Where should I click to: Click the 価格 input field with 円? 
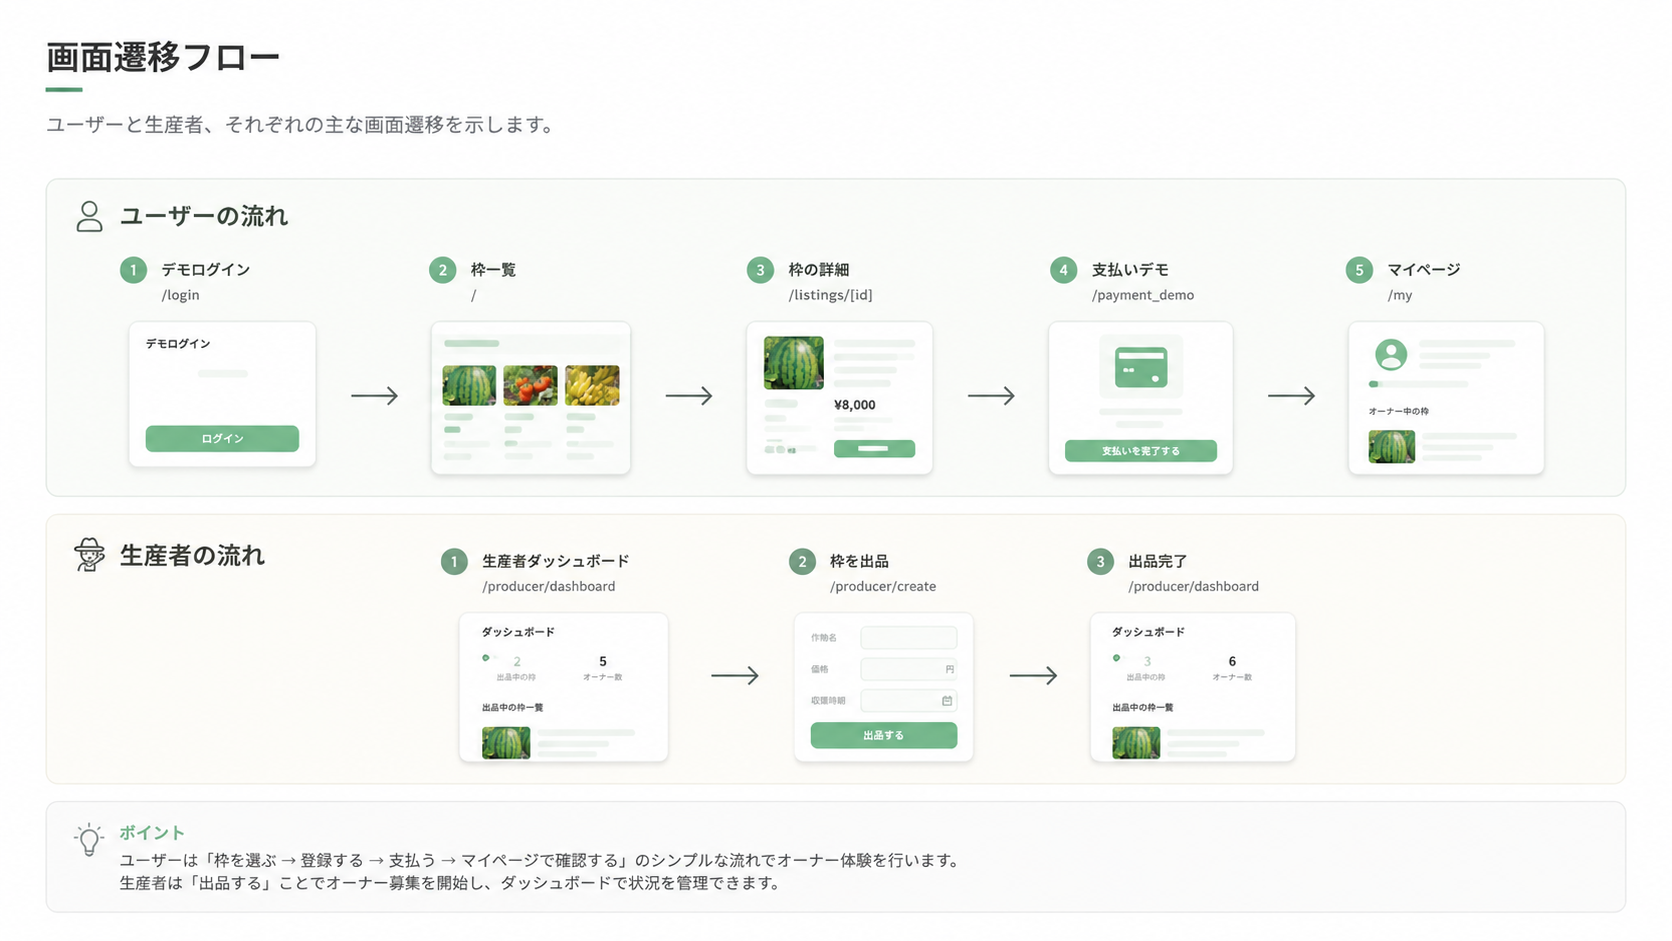coord(909,669)
